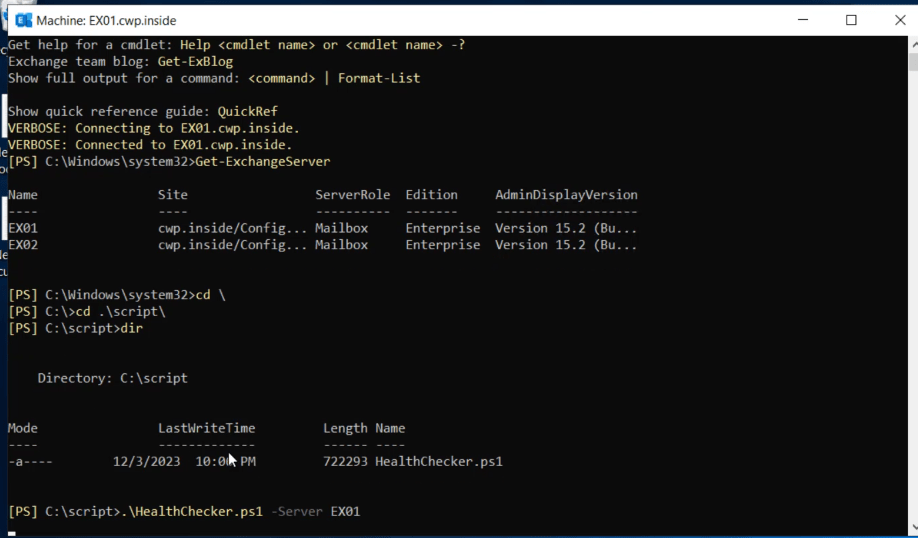Click the window title 'Machine: EX01.cwp.inside'
Screen dimensions: 918x538
106,20
